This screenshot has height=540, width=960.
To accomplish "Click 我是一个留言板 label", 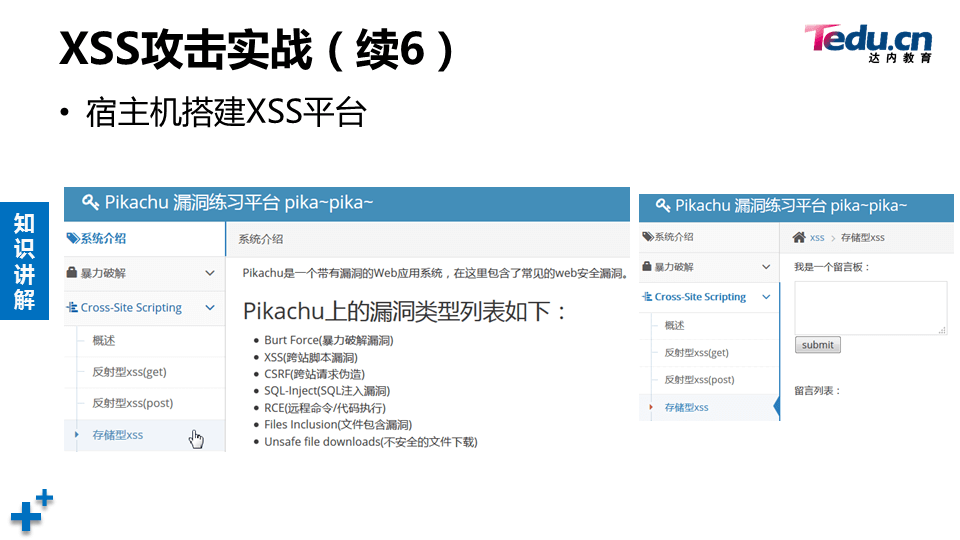I will point(832,267).
